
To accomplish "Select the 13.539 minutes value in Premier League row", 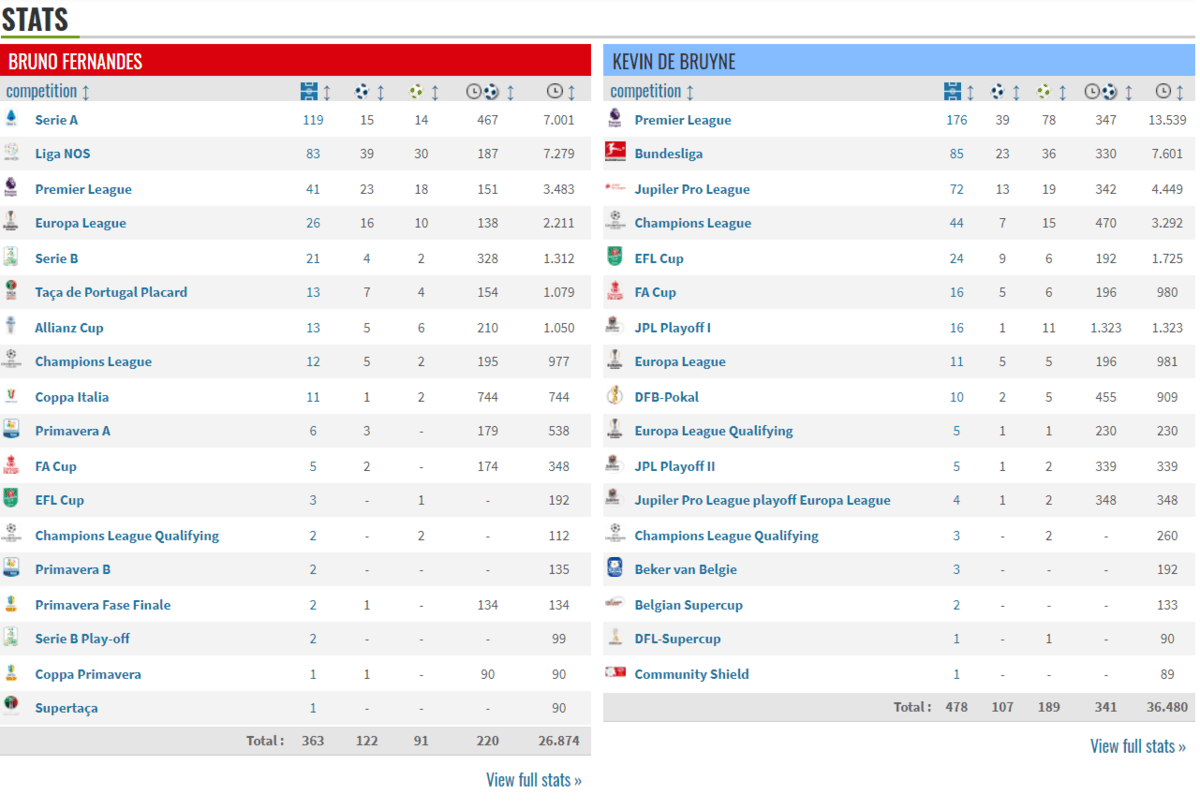I will coord(1167,120).
